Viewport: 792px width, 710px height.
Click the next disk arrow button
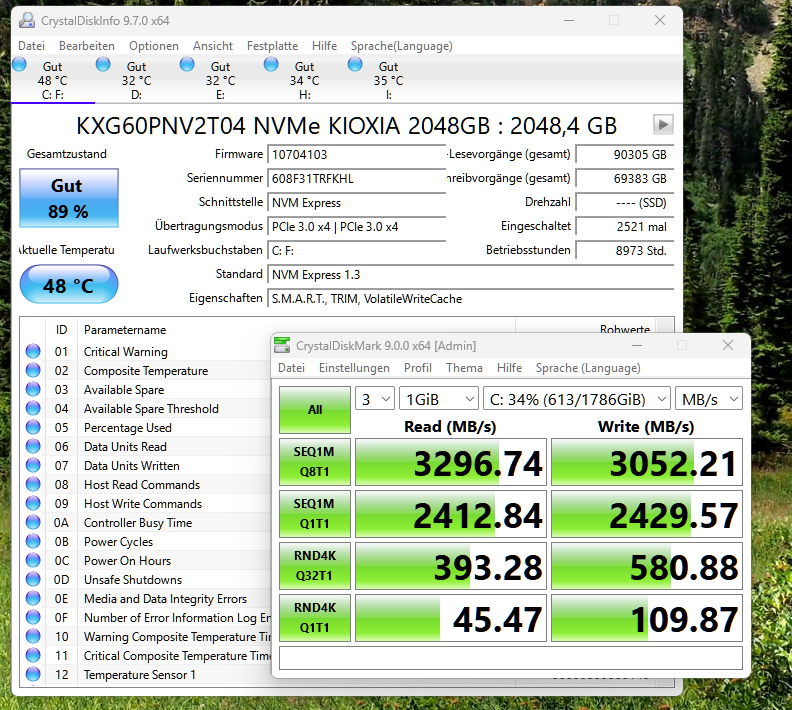(663, 124)
